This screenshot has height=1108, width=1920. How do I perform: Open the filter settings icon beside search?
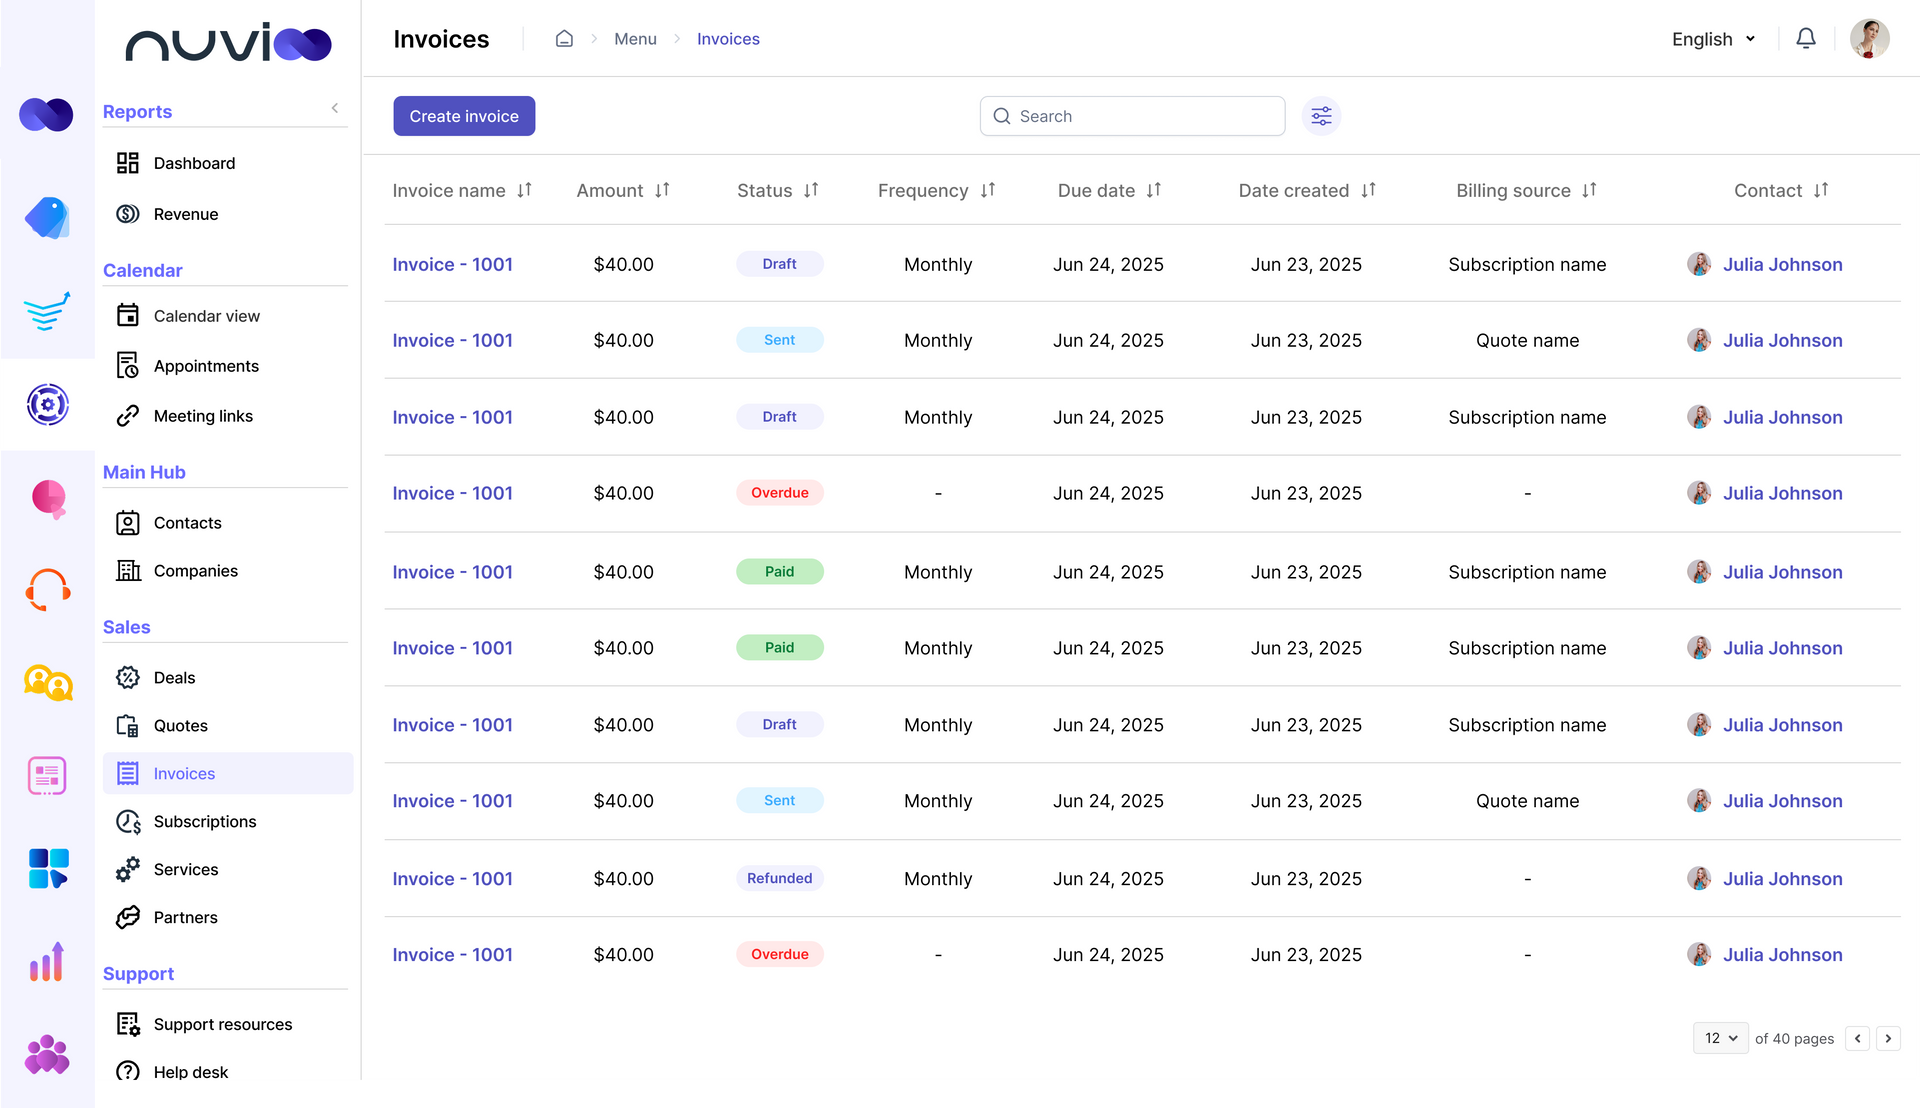tap(1321, 115)
